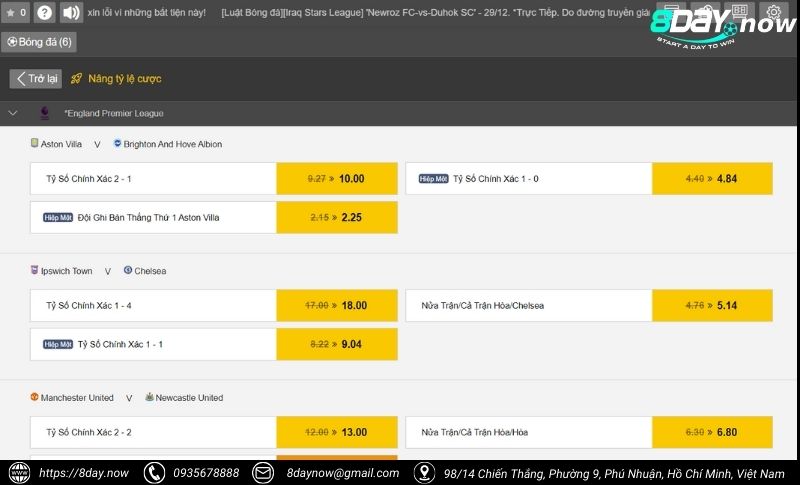The image size is (800, 485).
Task: Select 13.00 odds for Manchester United 2-2
Action: point(336,433)
